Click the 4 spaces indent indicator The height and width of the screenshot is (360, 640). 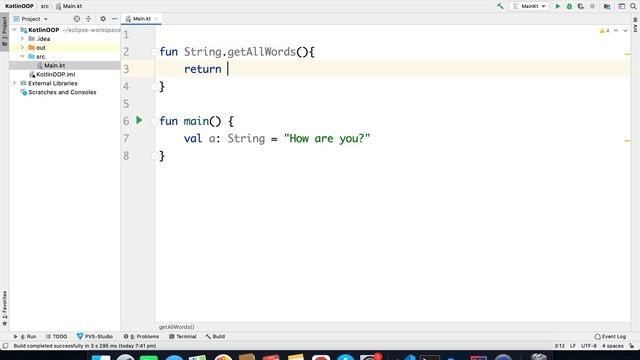[x=613, y=346]
